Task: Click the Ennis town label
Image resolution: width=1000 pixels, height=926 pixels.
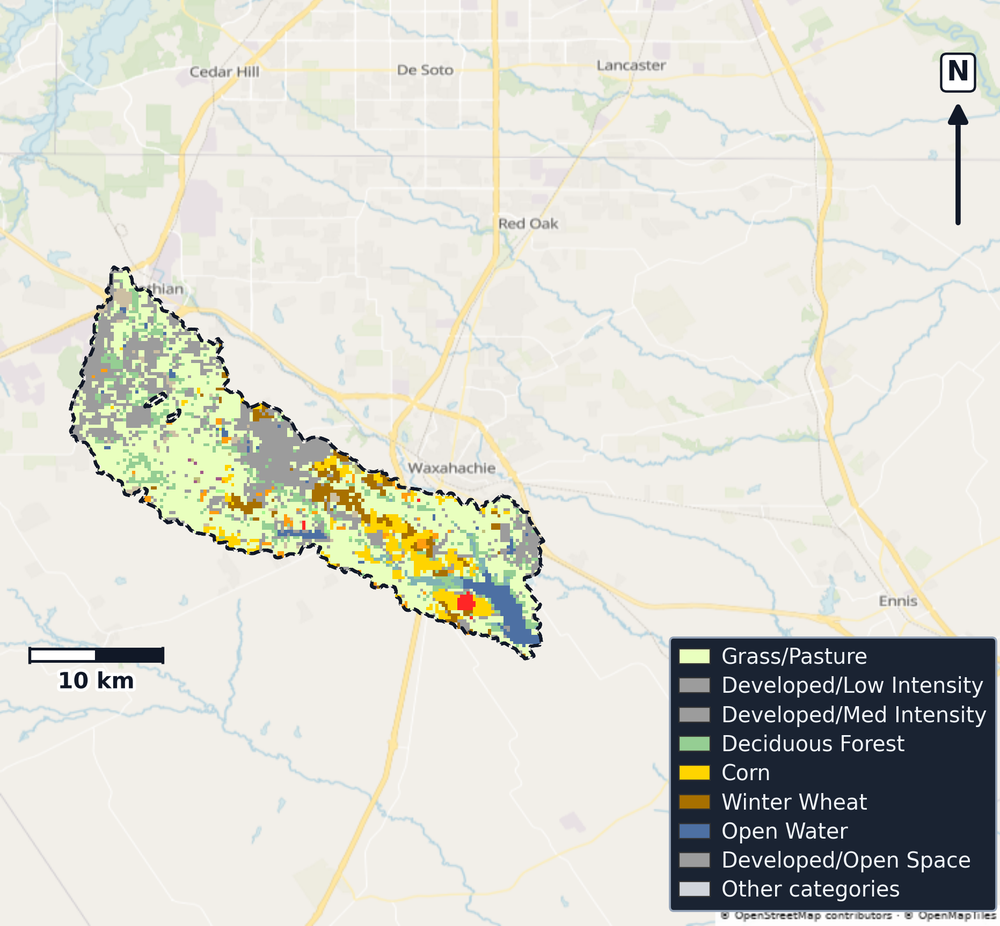Action: pyautogui.click(x=898, y=601)
